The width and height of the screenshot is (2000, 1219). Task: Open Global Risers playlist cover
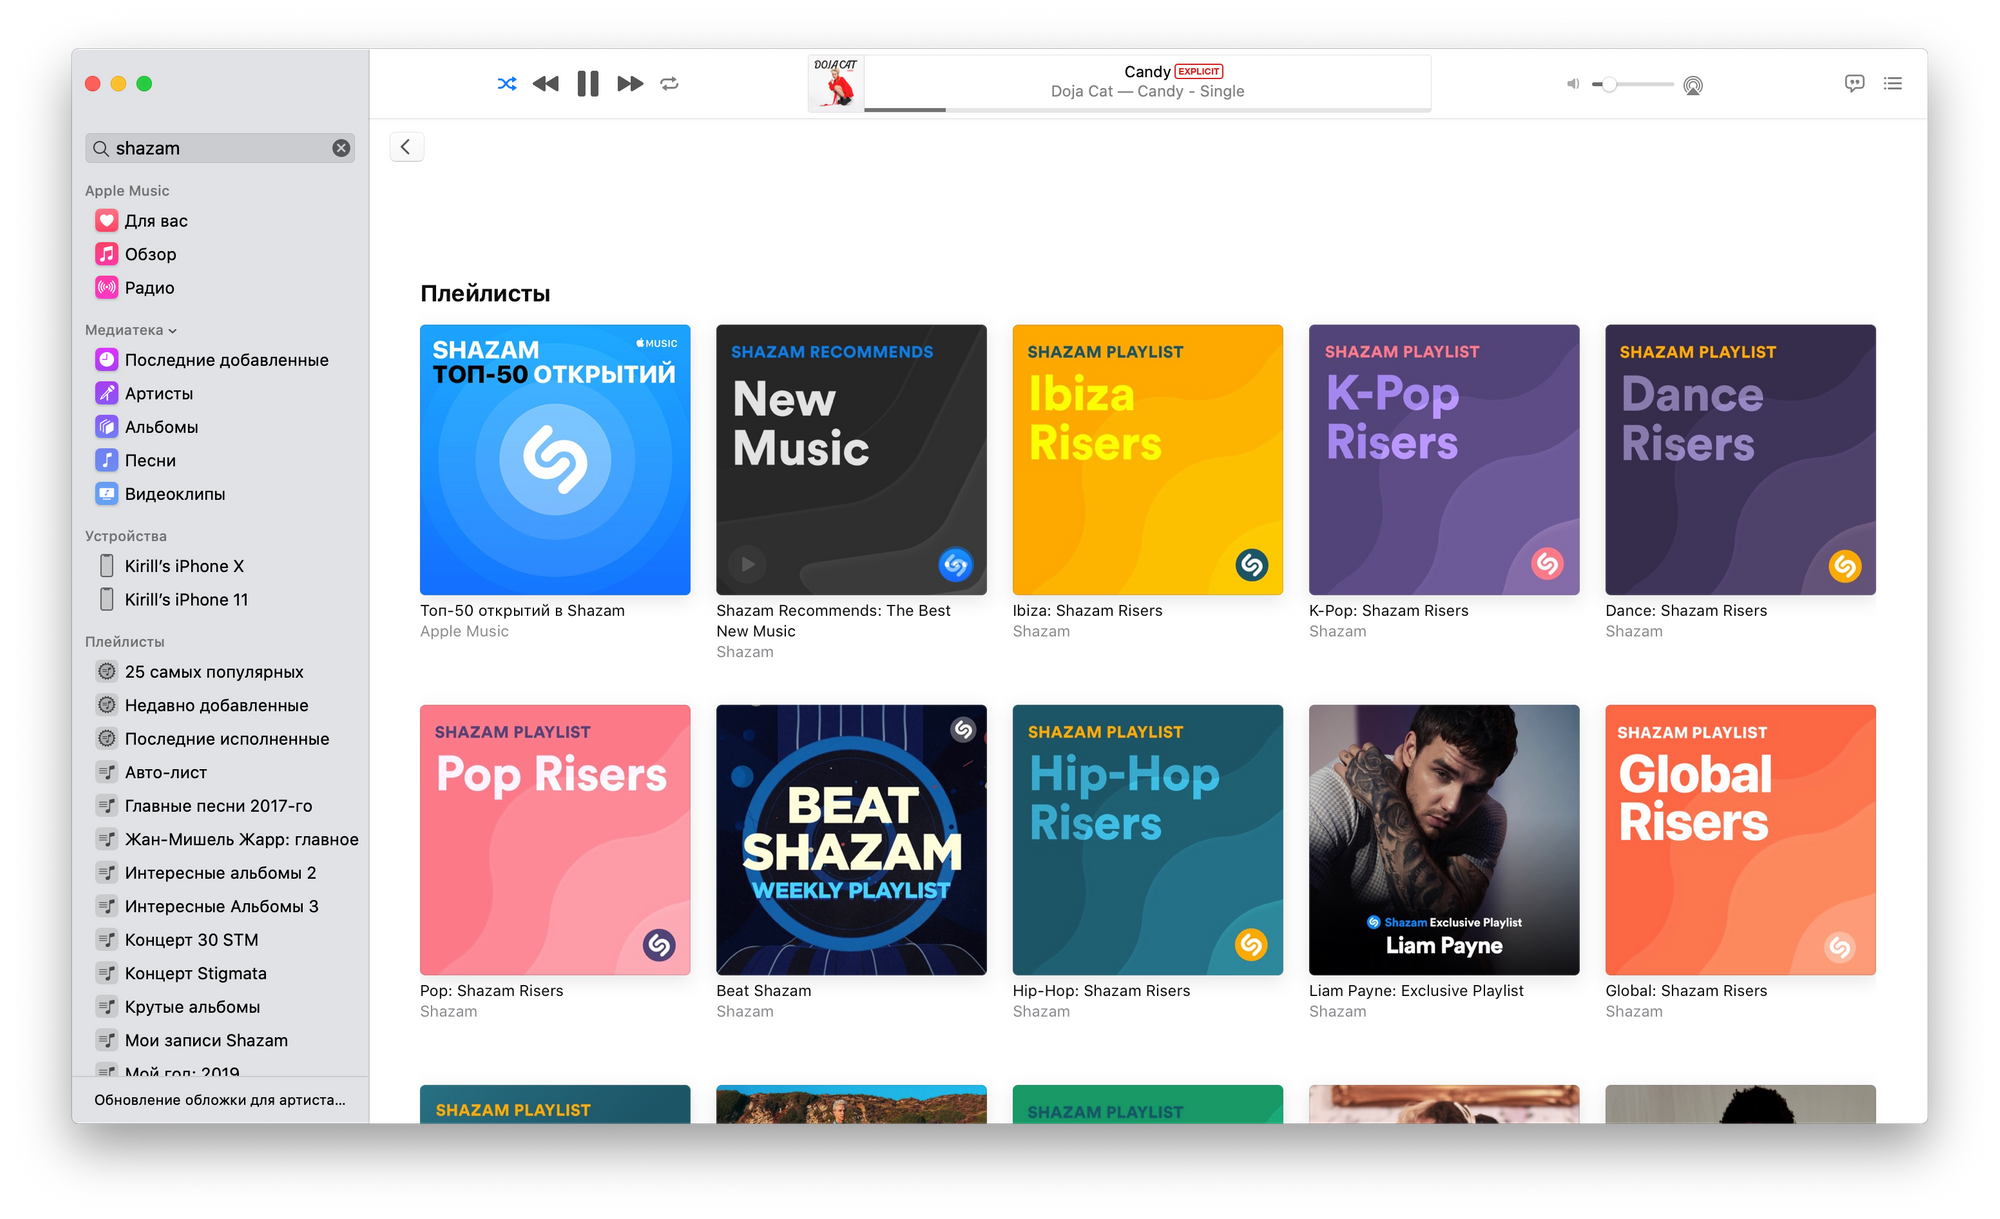[x=1740, y=840]
